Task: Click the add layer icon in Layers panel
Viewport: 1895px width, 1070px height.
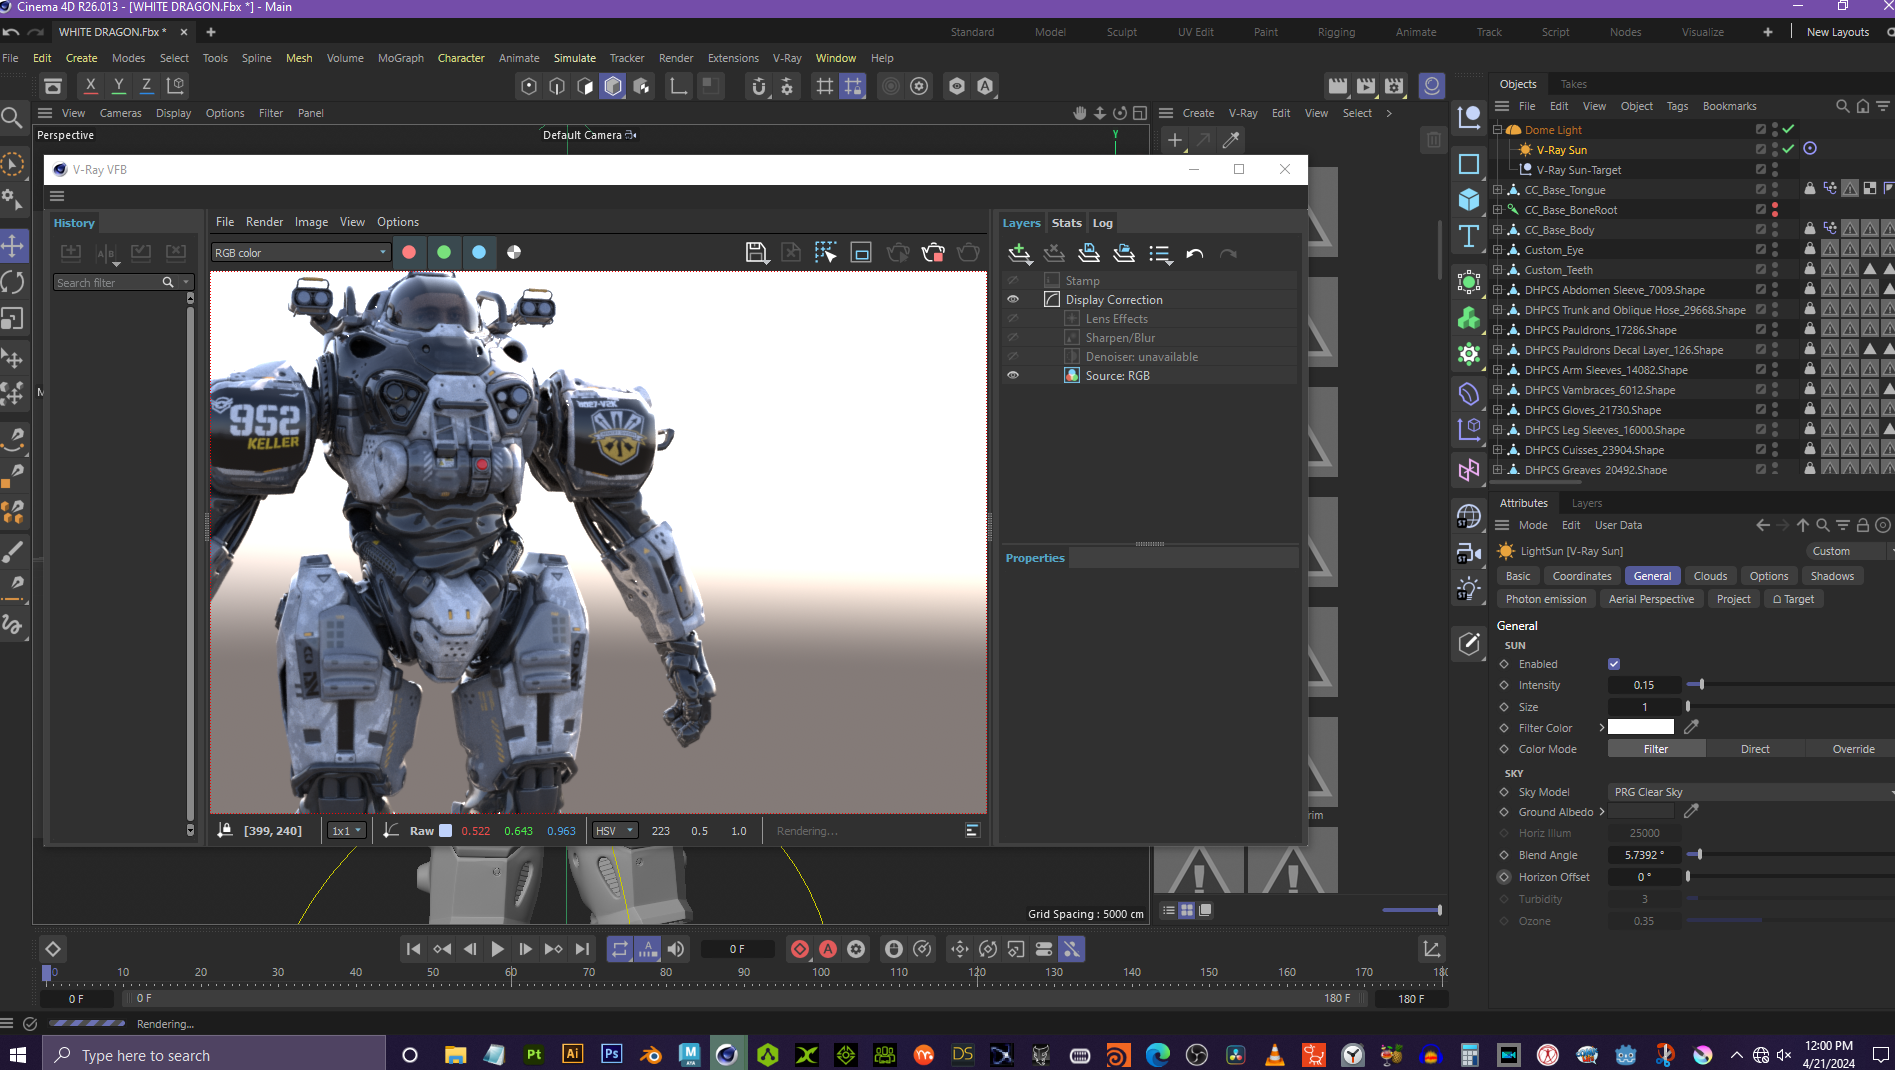Action: 1019,254
